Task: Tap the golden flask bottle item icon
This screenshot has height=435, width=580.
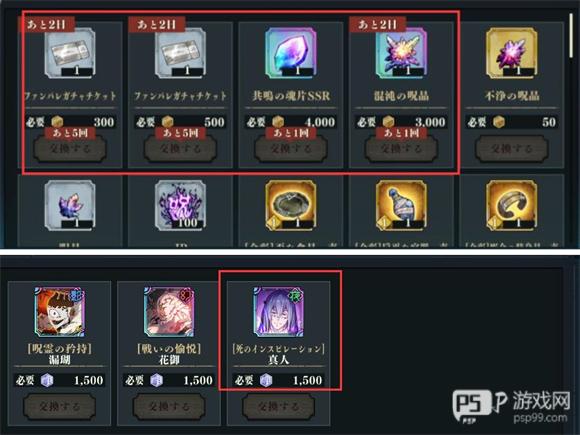Action: click(401, 205)
